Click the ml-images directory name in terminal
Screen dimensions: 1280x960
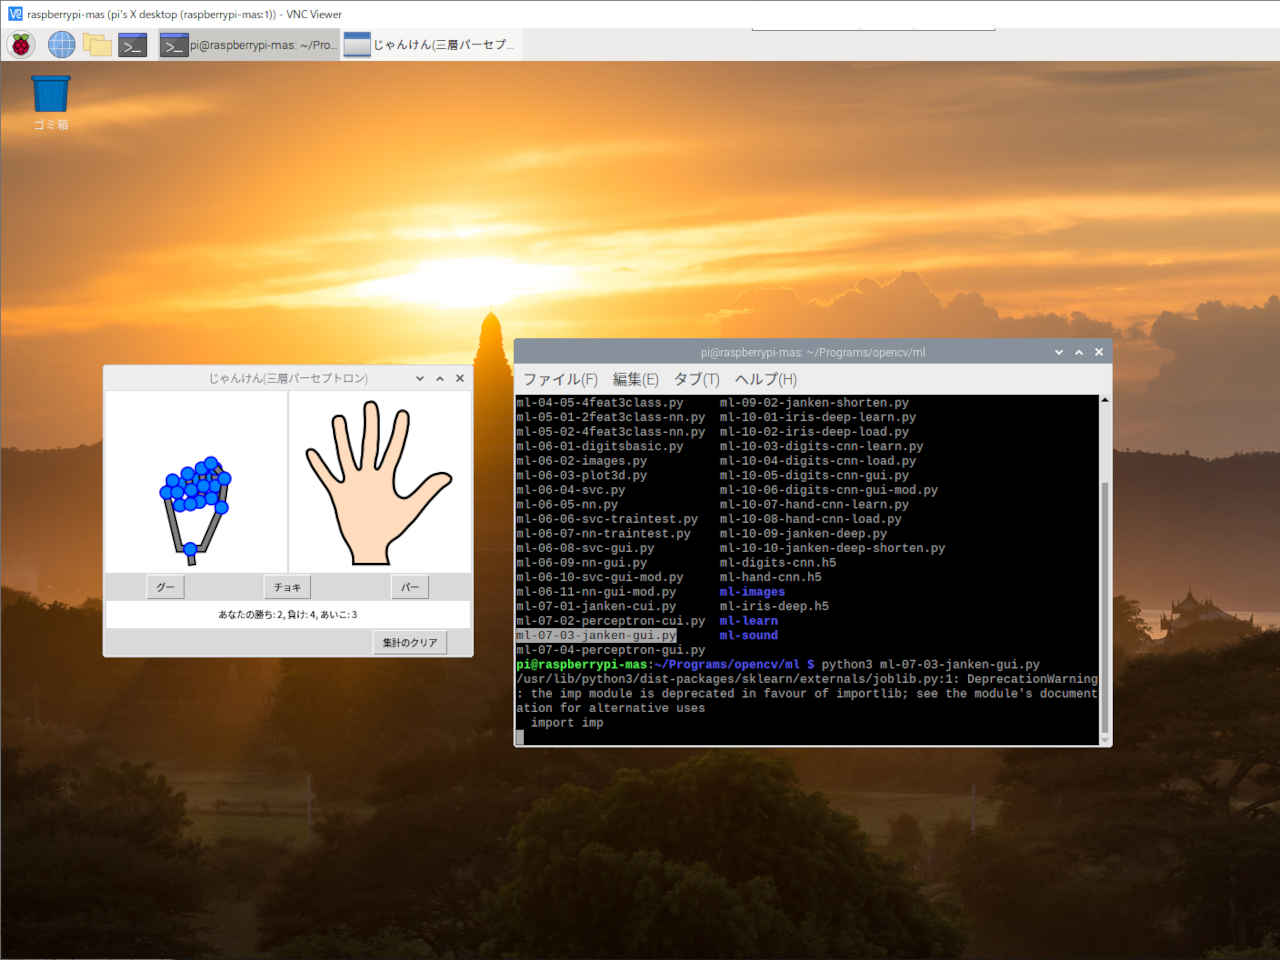point(752,592)
